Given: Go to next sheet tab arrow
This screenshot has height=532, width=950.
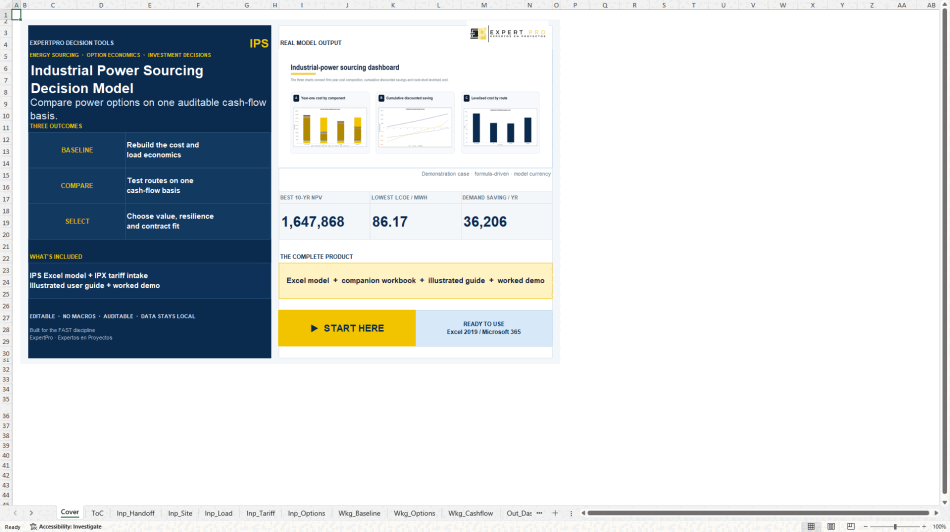Looking at the screenshot, I should (31, 513).
